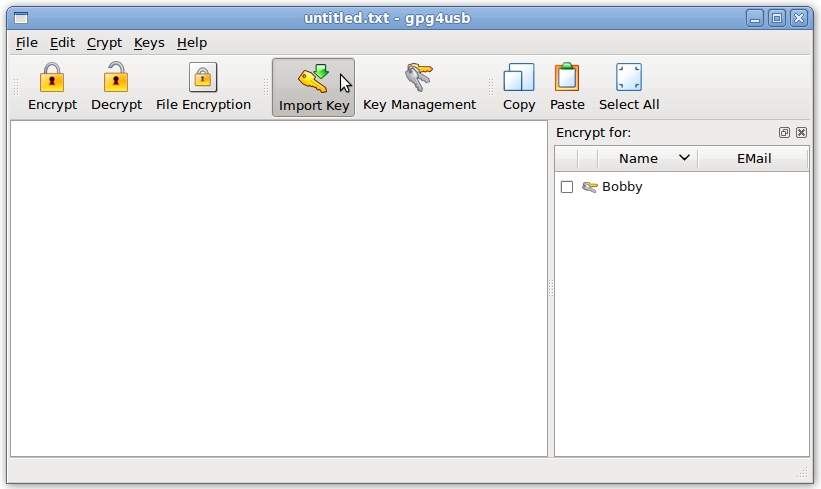The width and height of the screenshot is (821, 489).
Task: Sort key list by Name column
Action: tap(647, 158)
